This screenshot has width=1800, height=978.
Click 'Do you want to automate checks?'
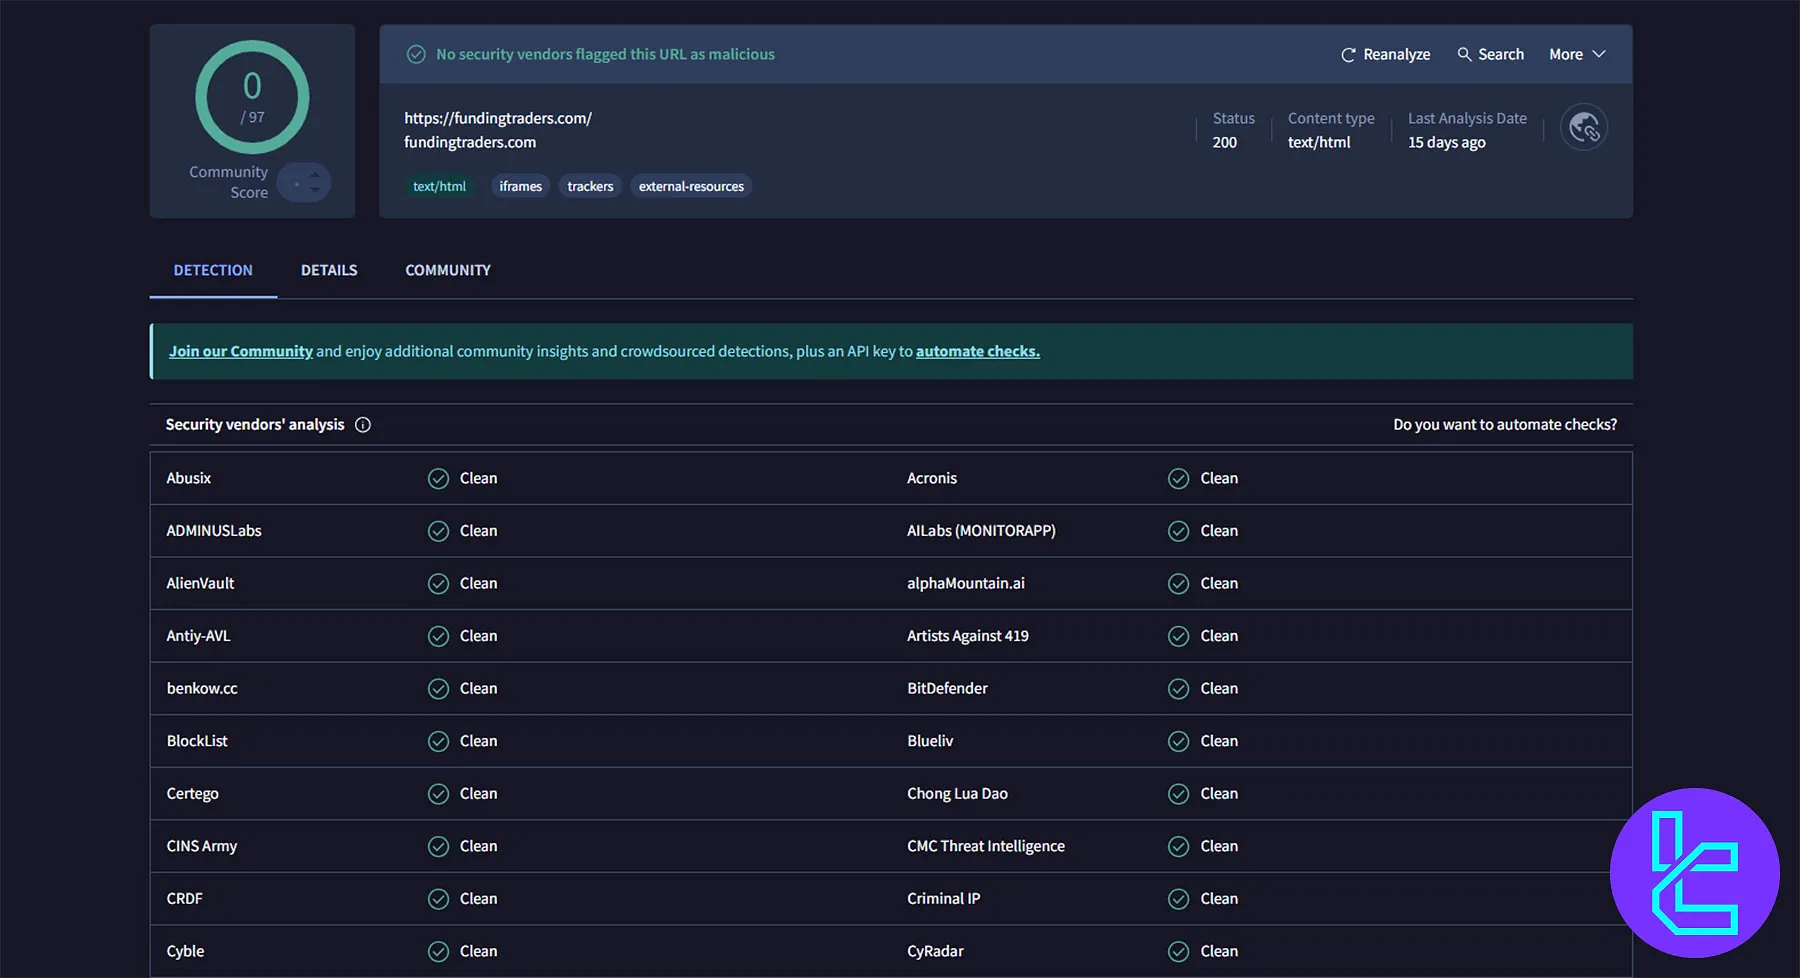[1505, 424]
